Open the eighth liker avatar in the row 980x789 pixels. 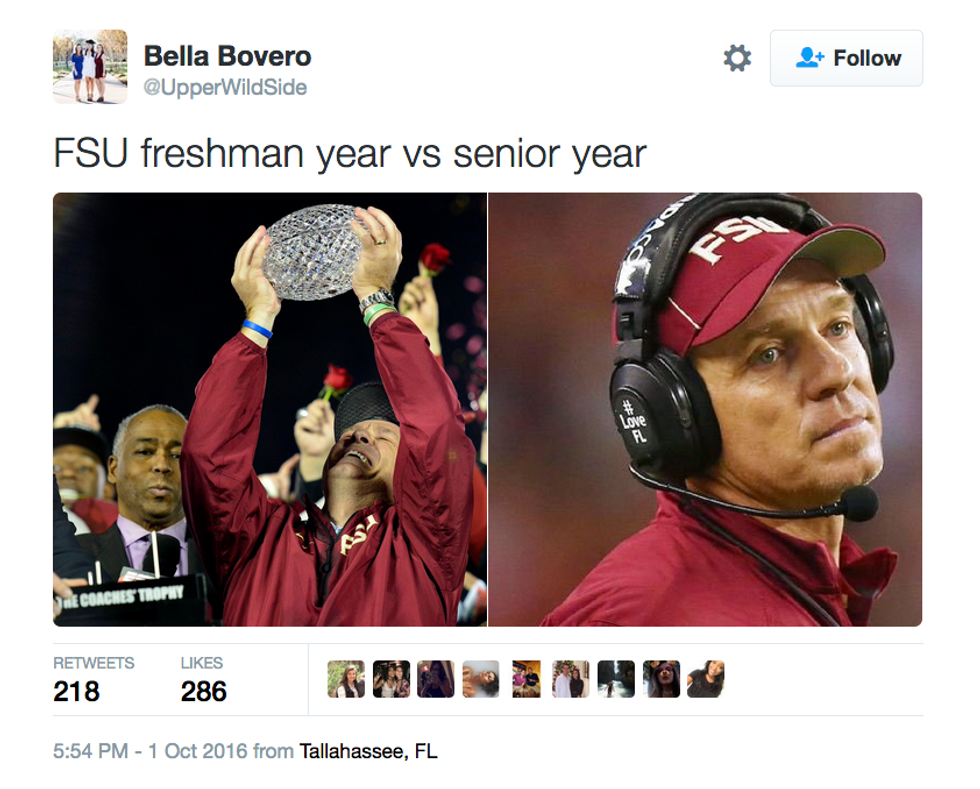[661, 679]
